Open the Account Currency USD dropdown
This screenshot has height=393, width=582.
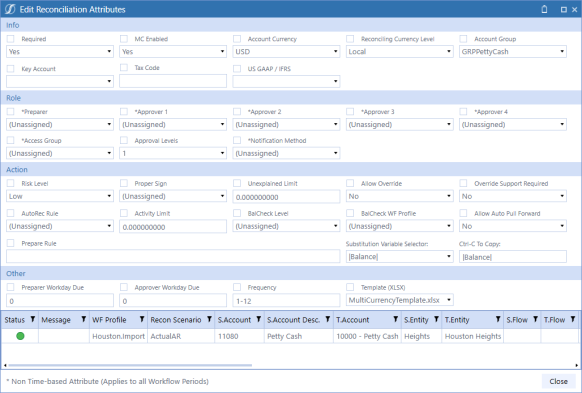(286, 52)
